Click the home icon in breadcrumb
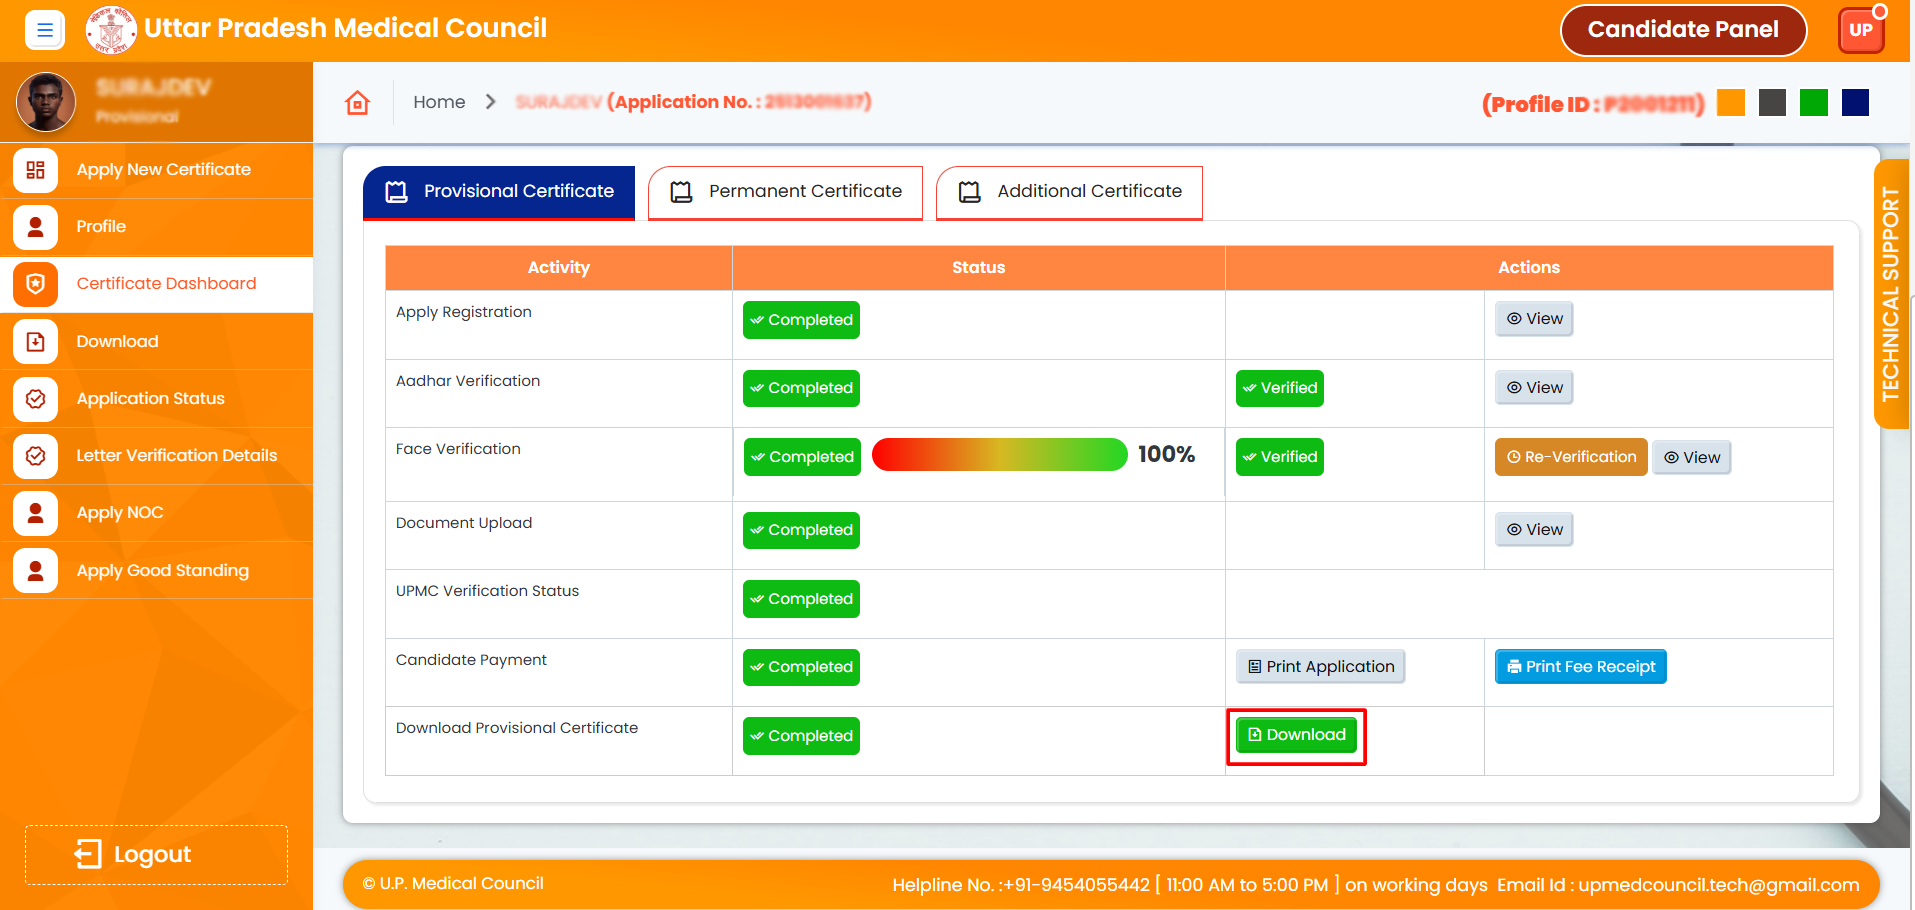This screenshot has width=1915, height=910. (x=357, y=103)
